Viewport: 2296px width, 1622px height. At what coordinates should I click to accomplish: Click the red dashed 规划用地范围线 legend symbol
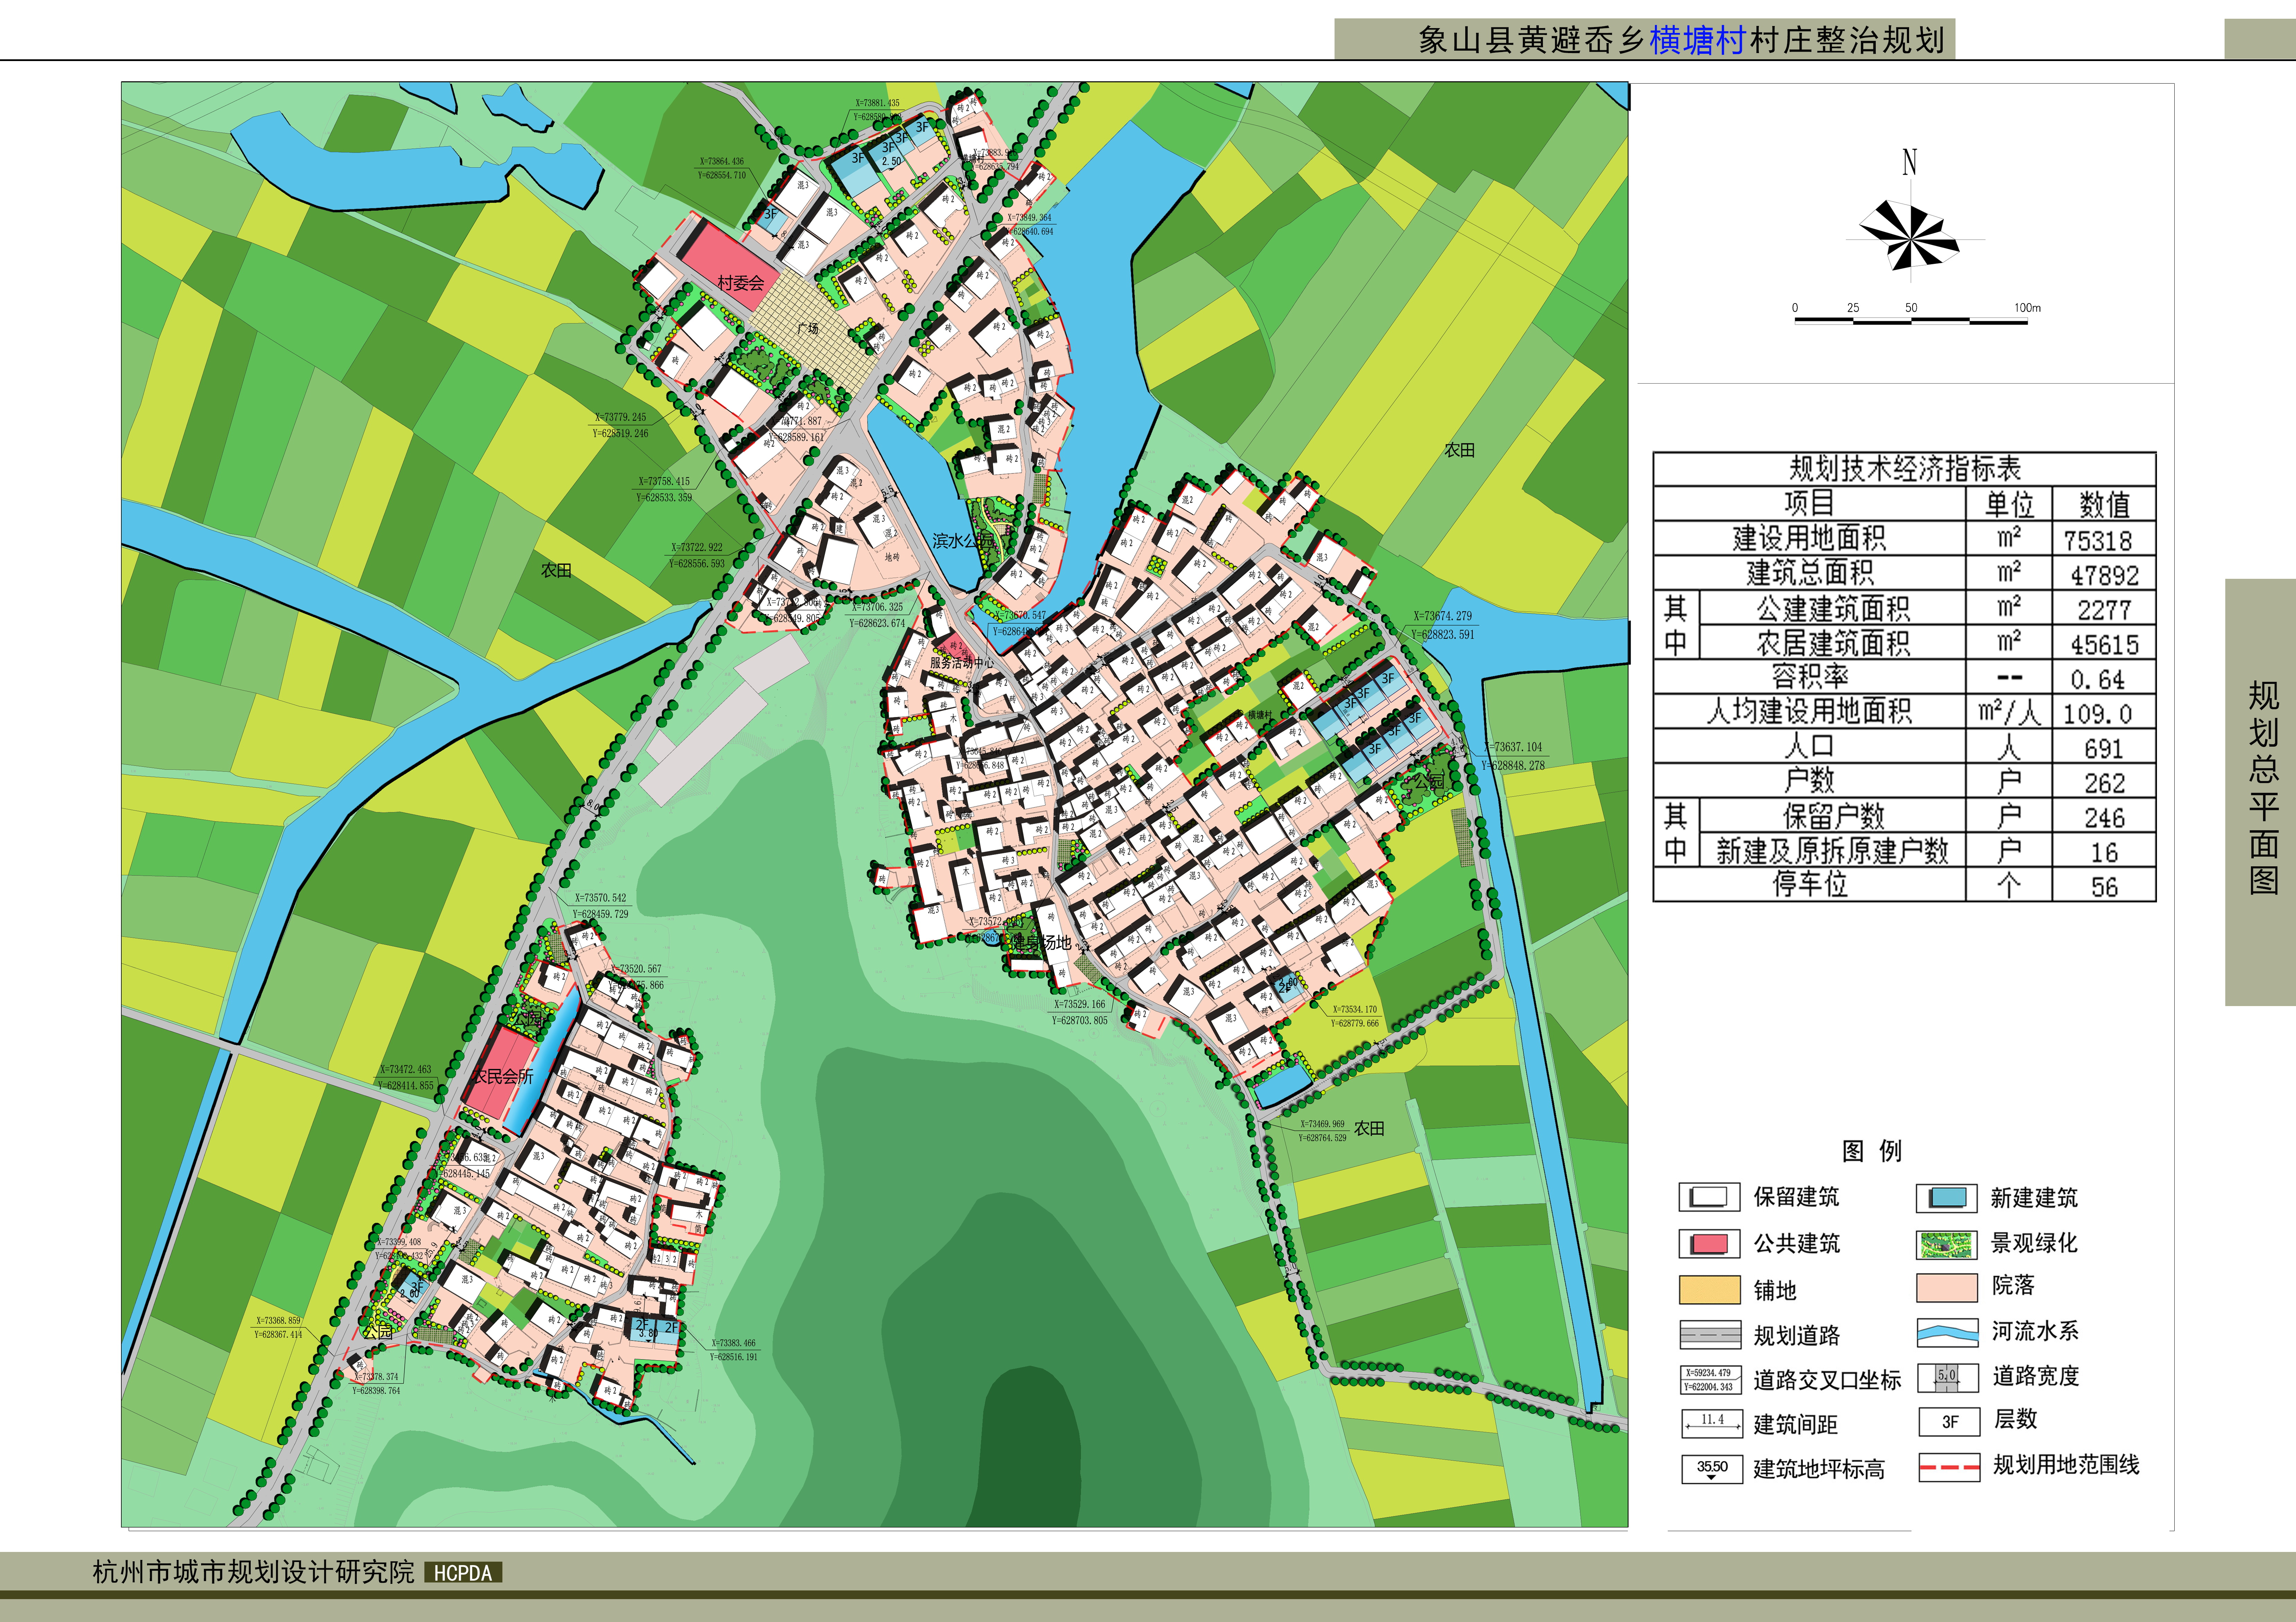tap(1949, 1467)
